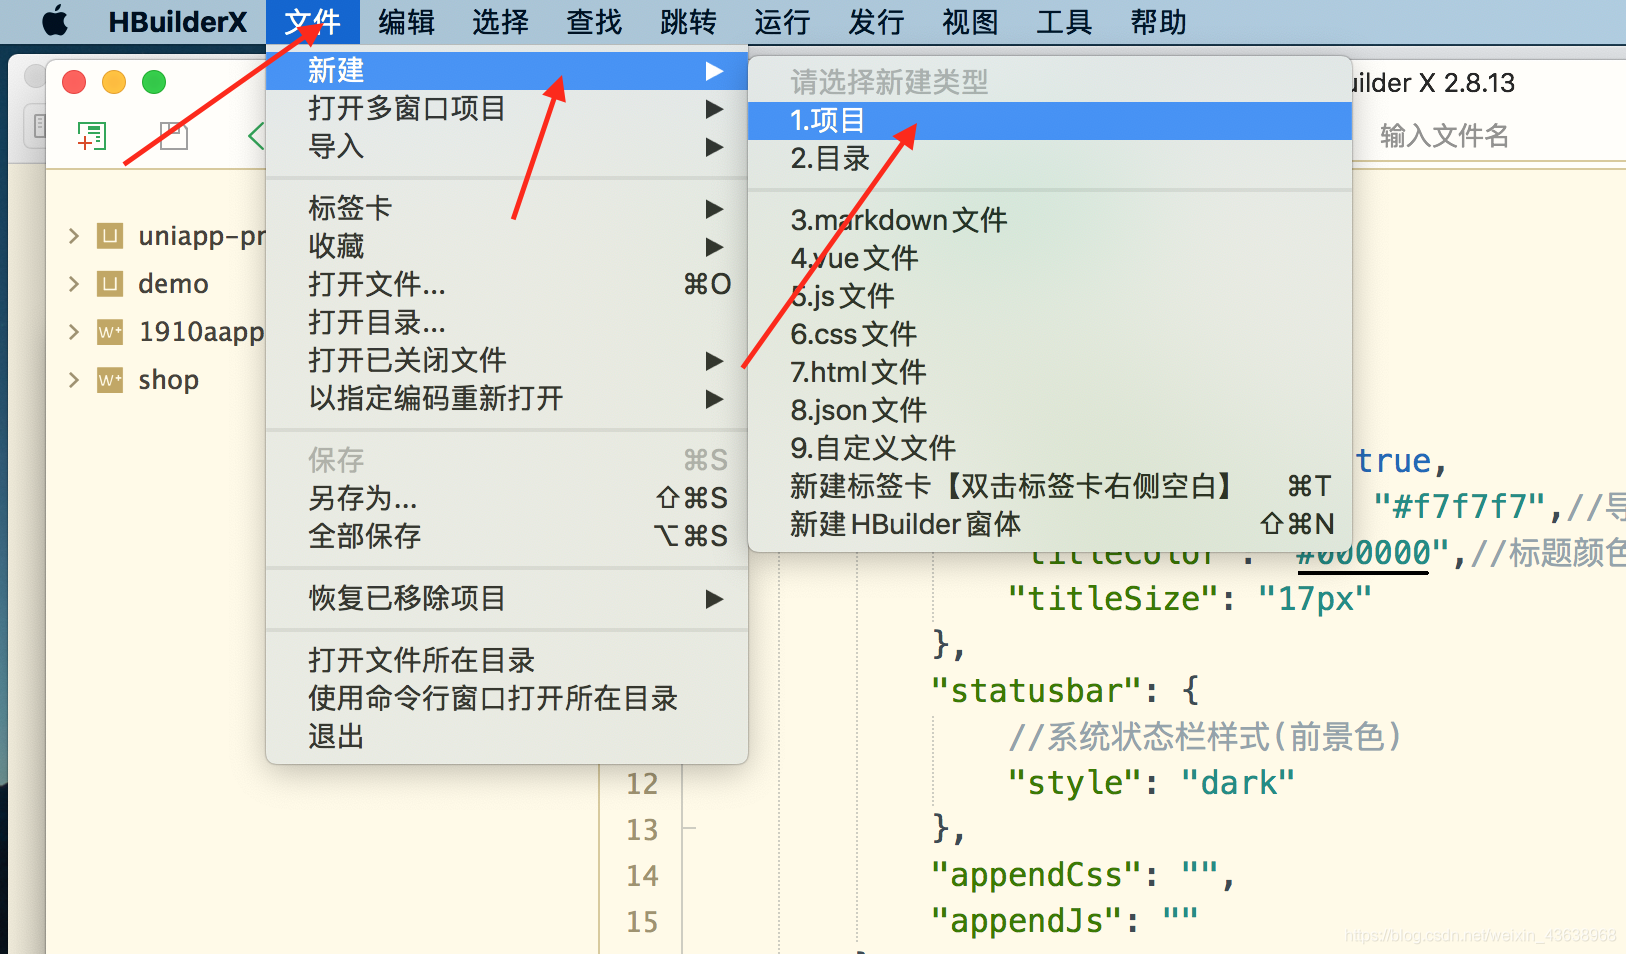Click the shop project icon
This screenshot has width=1626, height=954.
click(x=110, y=380)
